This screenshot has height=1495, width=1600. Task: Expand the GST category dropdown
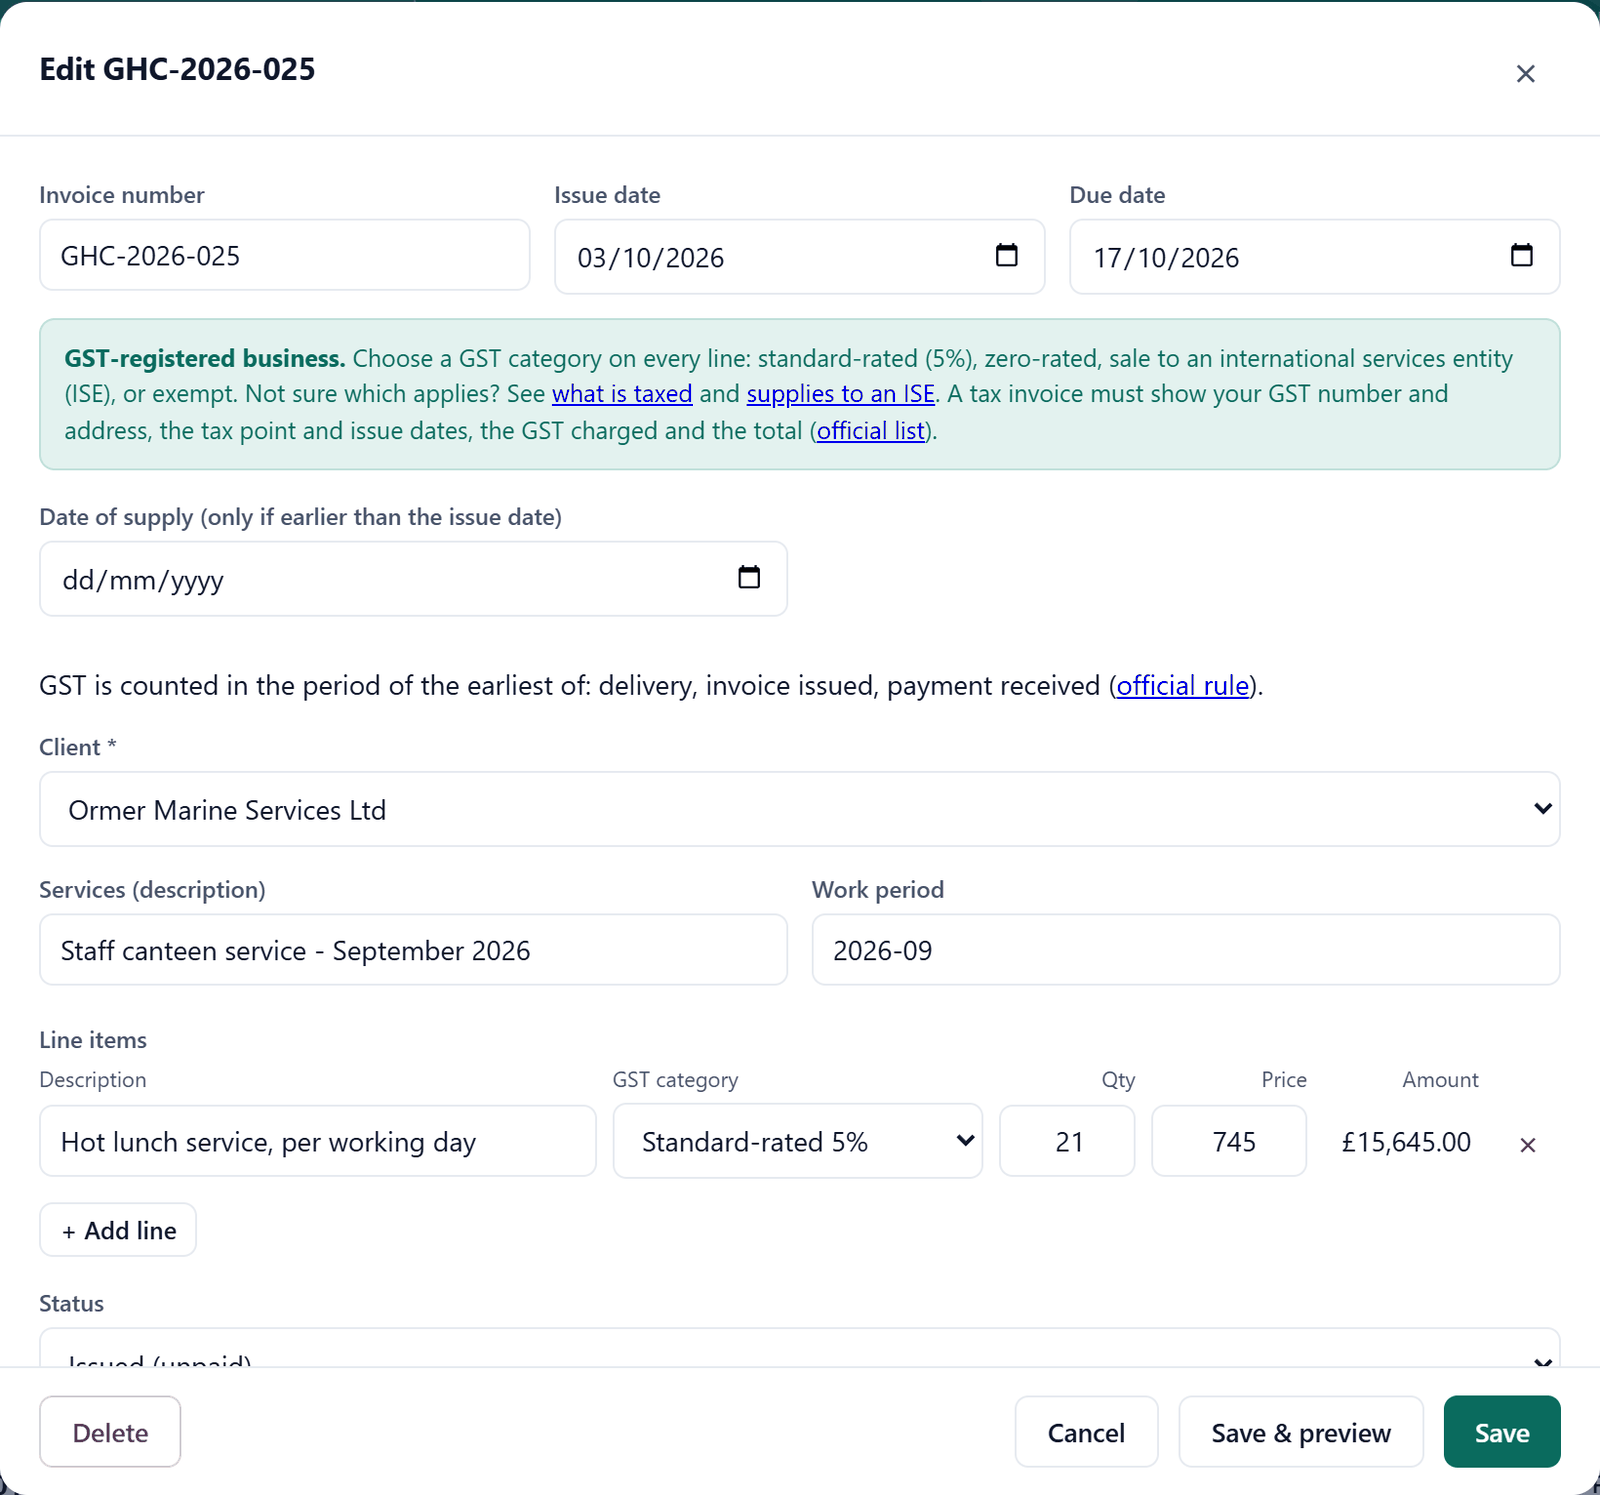point(798,1141)
